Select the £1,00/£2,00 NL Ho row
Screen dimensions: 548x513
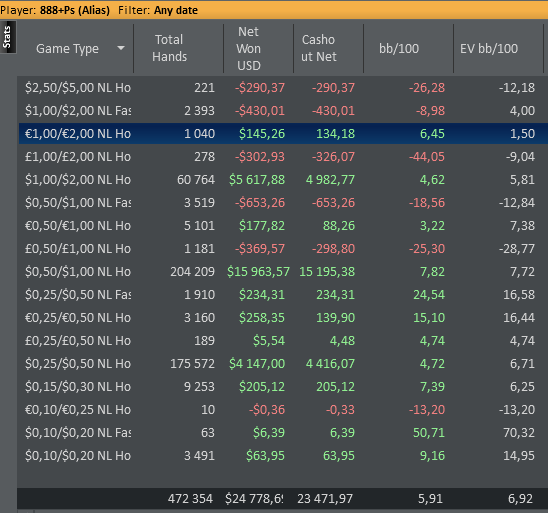[x=283, y=157]
